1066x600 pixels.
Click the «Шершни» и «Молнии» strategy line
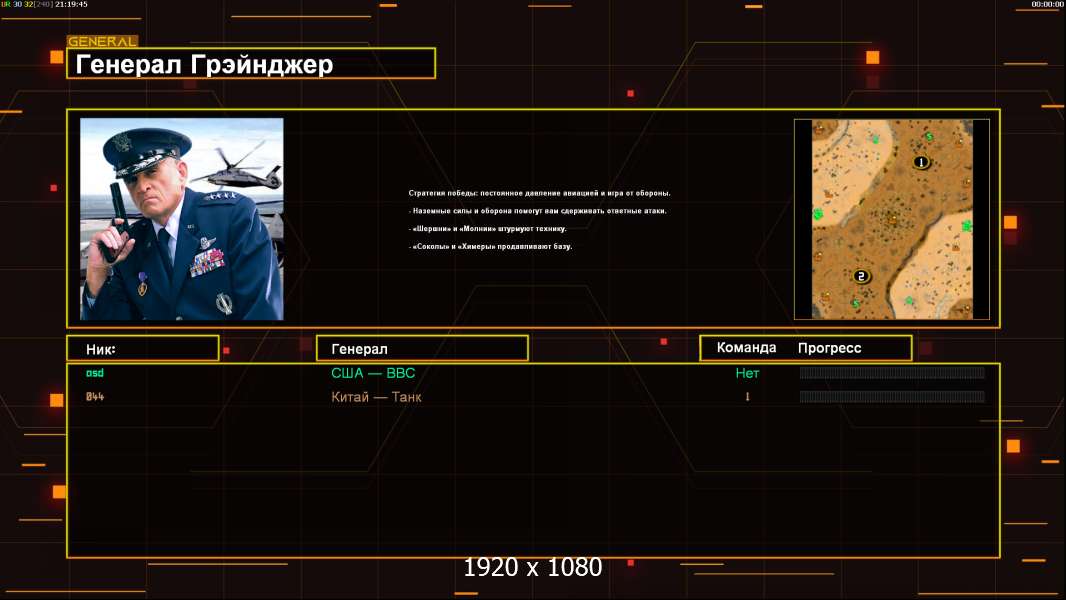point(487,228)
